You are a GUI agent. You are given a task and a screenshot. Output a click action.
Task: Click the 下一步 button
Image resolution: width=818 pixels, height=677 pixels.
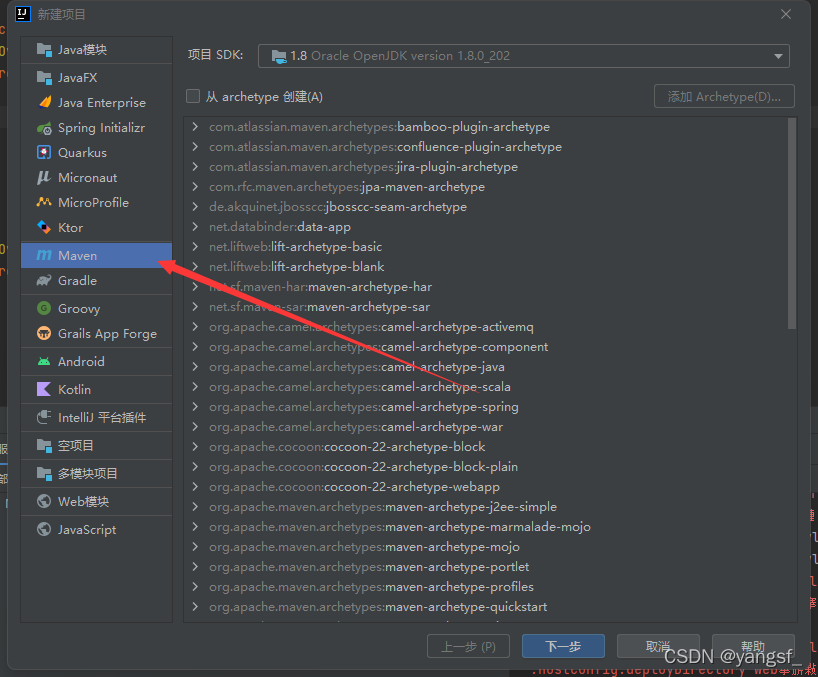click(563, 646)
